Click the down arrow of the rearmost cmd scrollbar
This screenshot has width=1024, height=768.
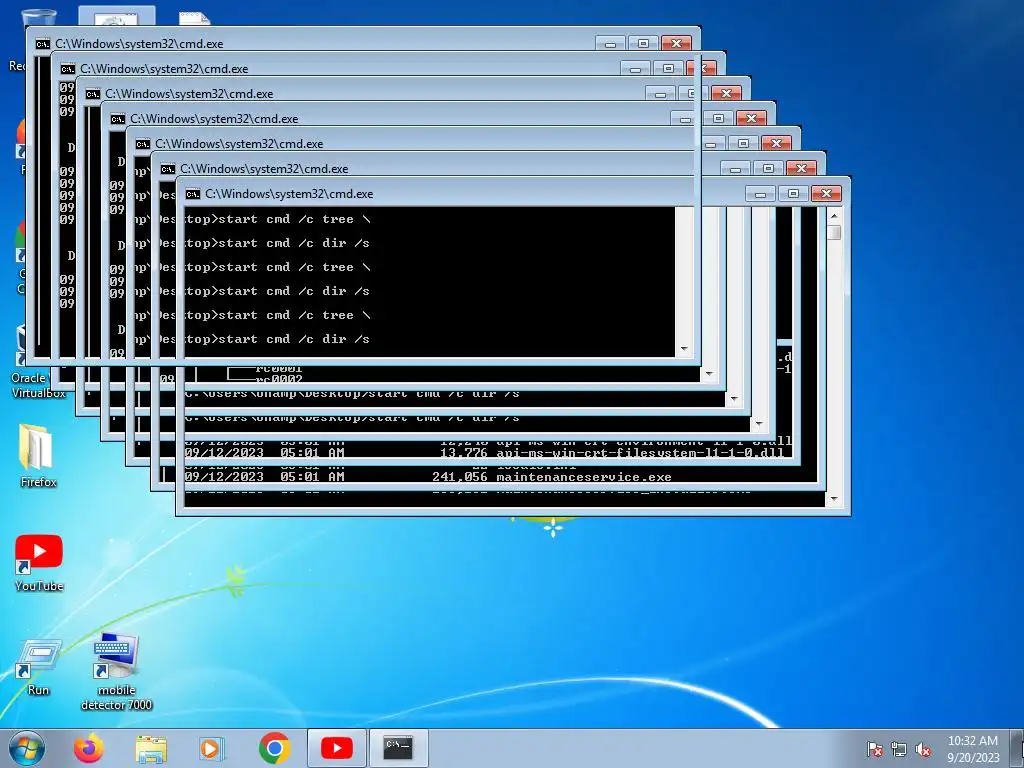coord(834,500)
